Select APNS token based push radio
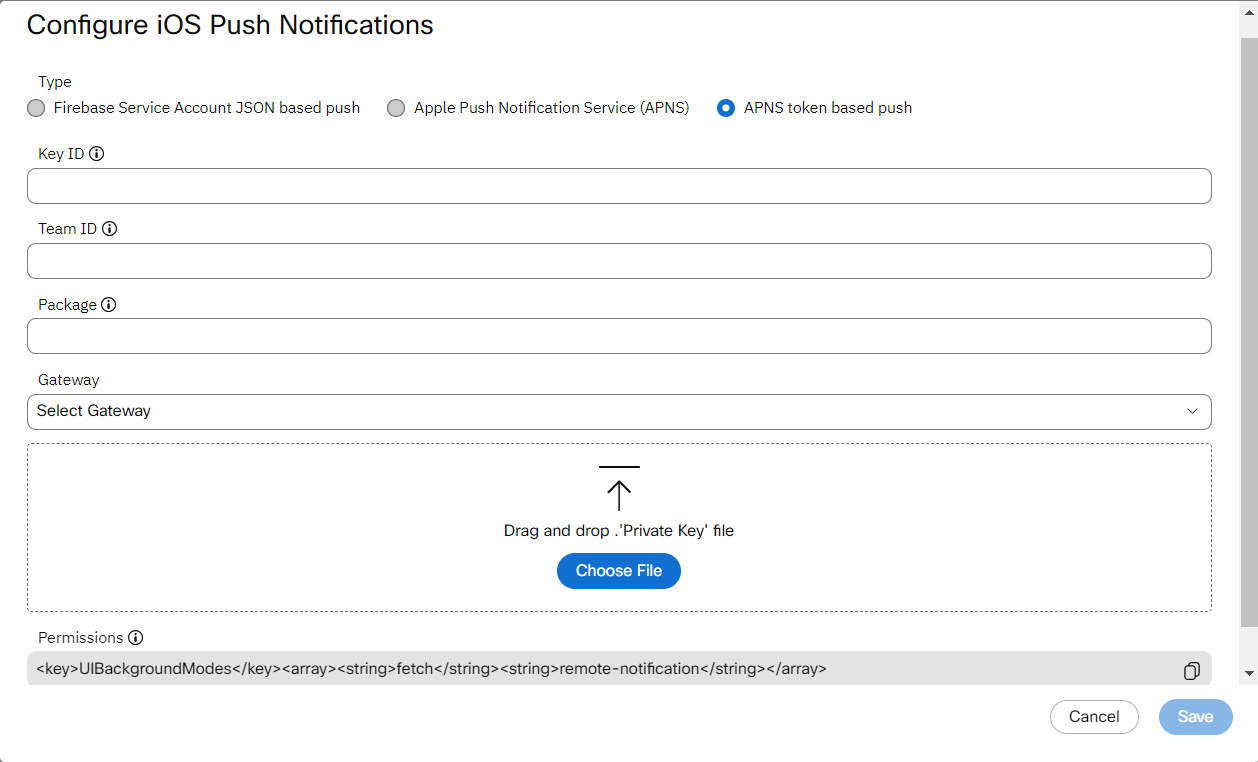This screenshot has width=1258, height=762. click(726, 108)
